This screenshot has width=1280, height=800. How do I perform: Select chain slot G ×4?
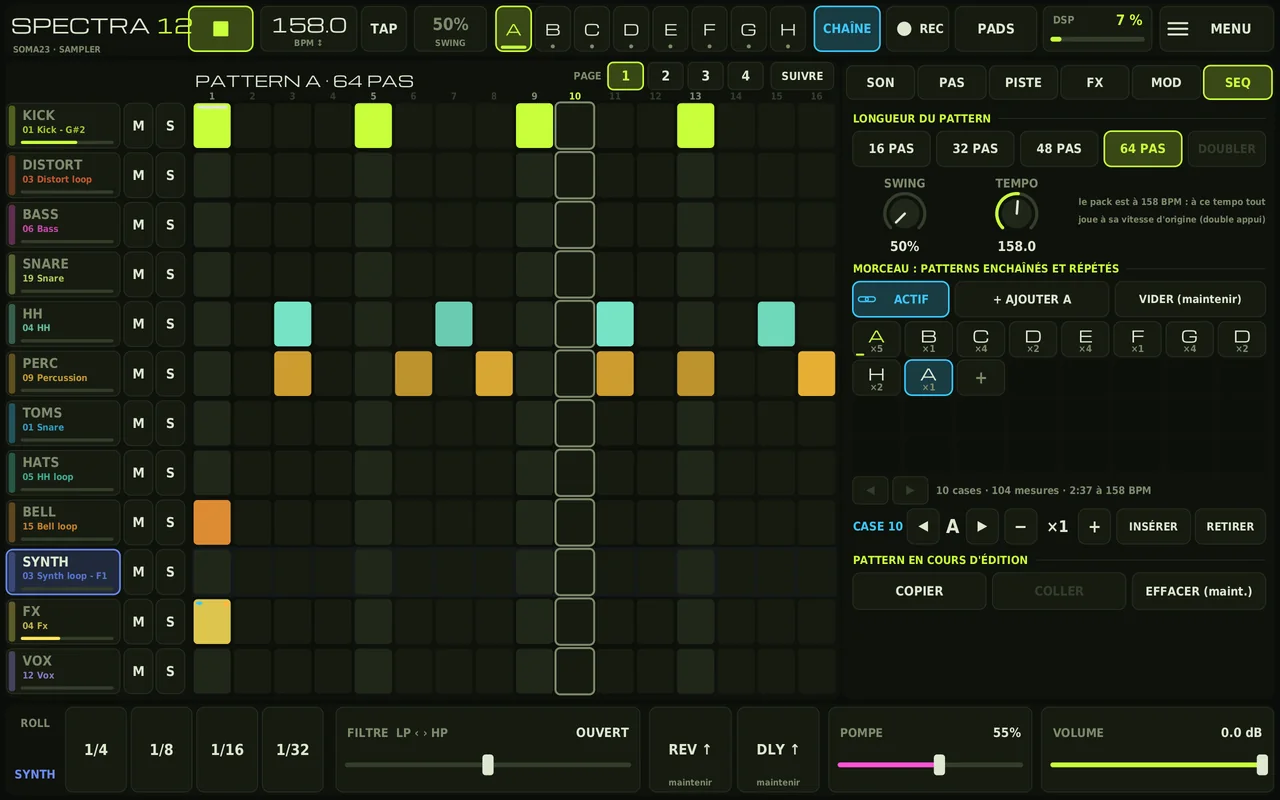pos(1189,340)
